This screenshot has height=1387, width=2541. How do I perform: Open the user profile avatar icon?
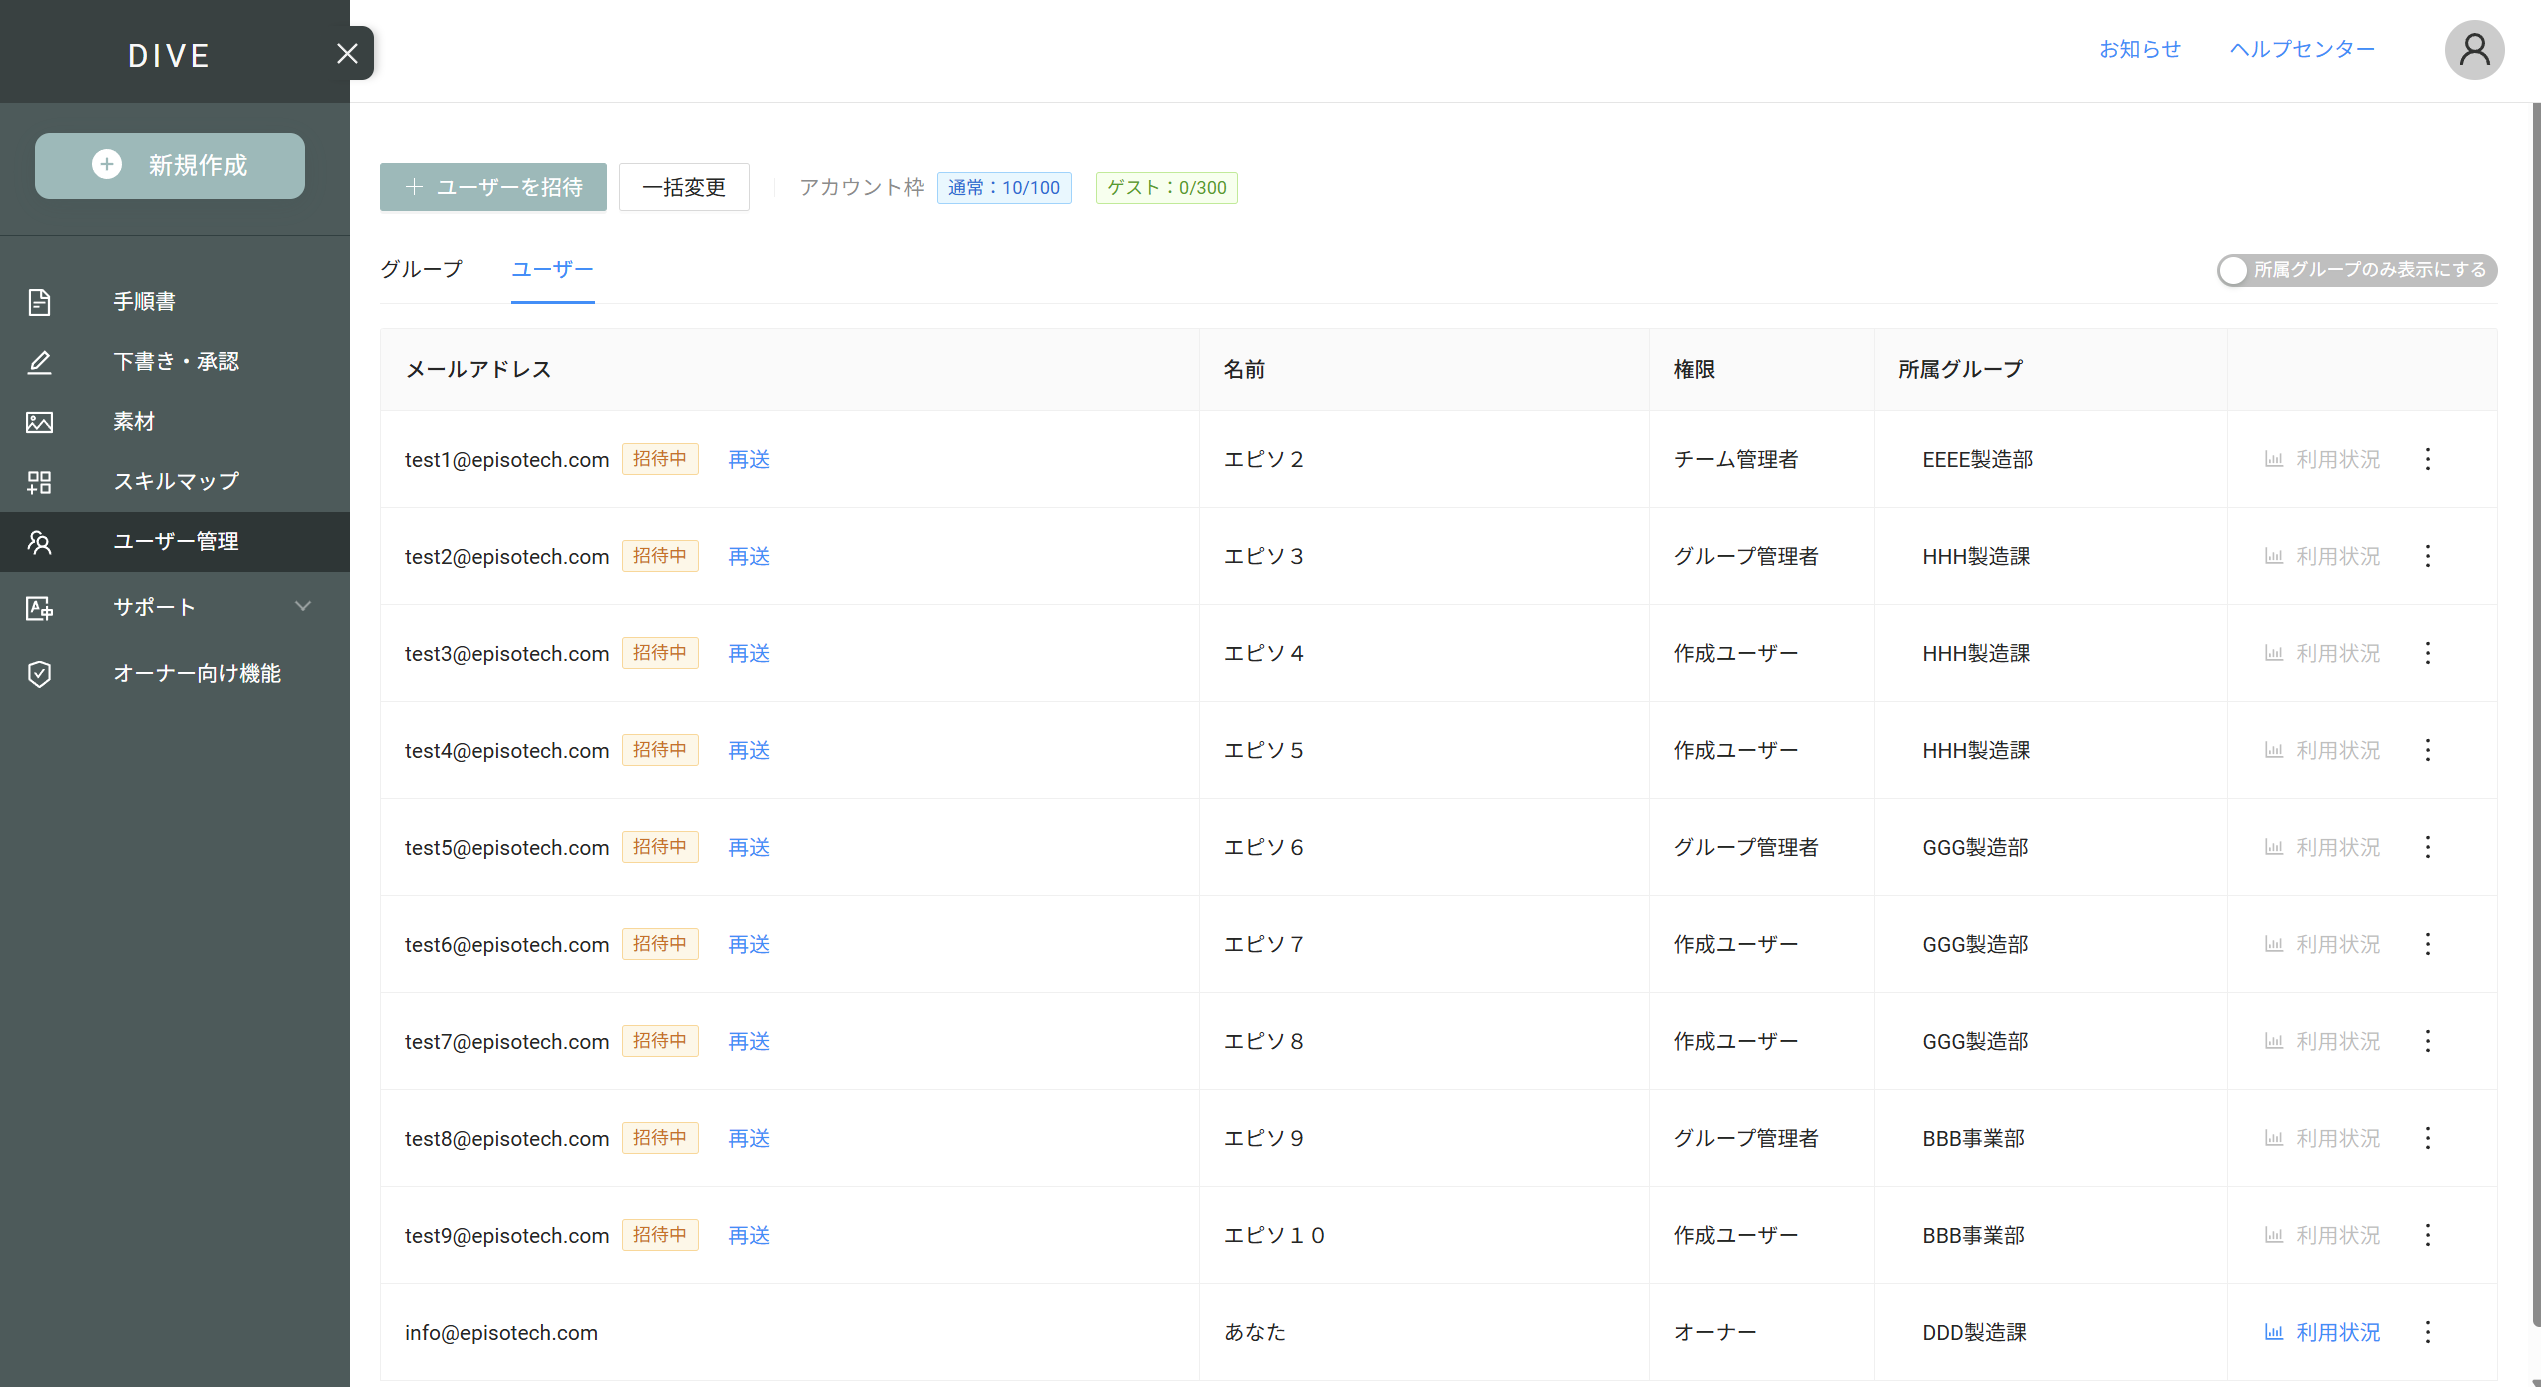[2474, 50]
